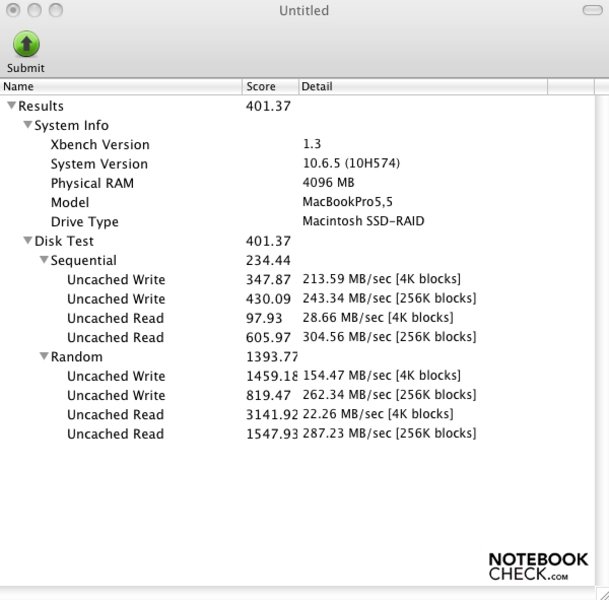Image resolution: width=609 pixels, height=600 pixels.
Task: Sort by the Detail column header
Action: (423, 86)
